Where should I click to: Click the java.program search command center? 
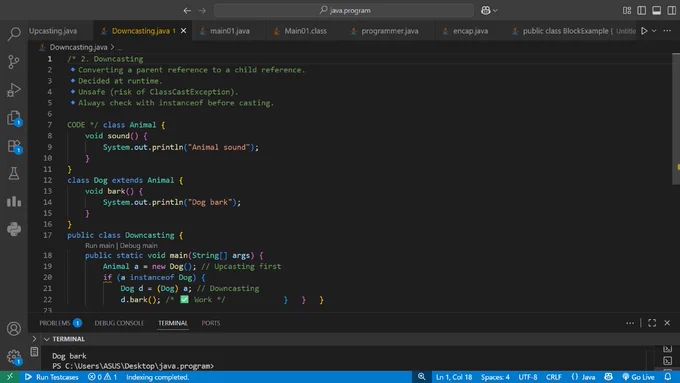[344, 10]
